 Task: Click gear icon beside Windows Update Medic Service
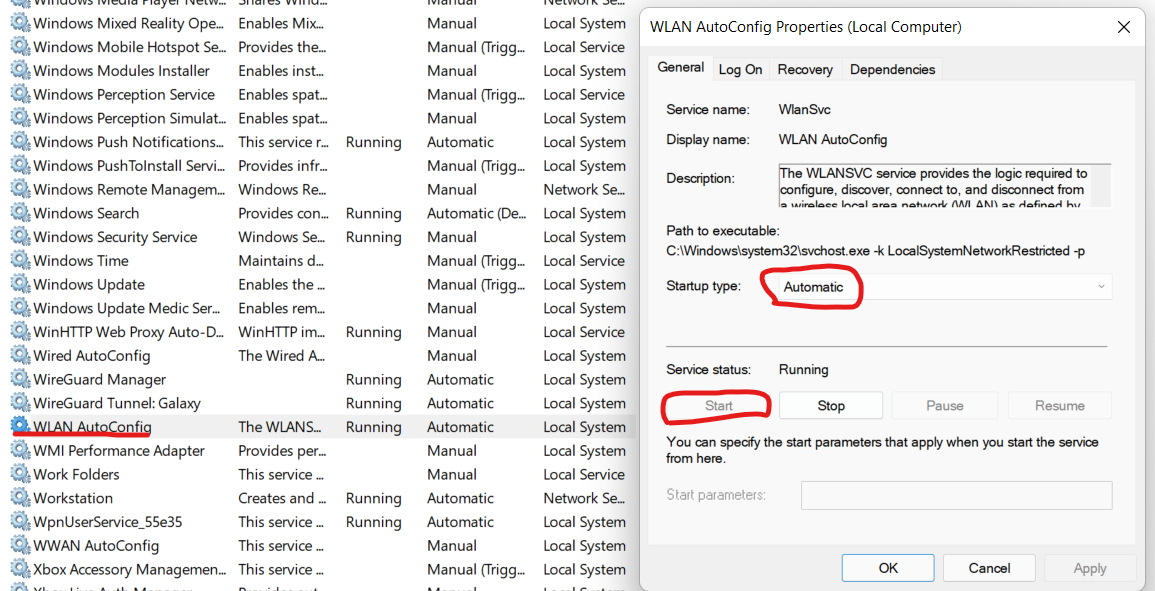point(20,308)
